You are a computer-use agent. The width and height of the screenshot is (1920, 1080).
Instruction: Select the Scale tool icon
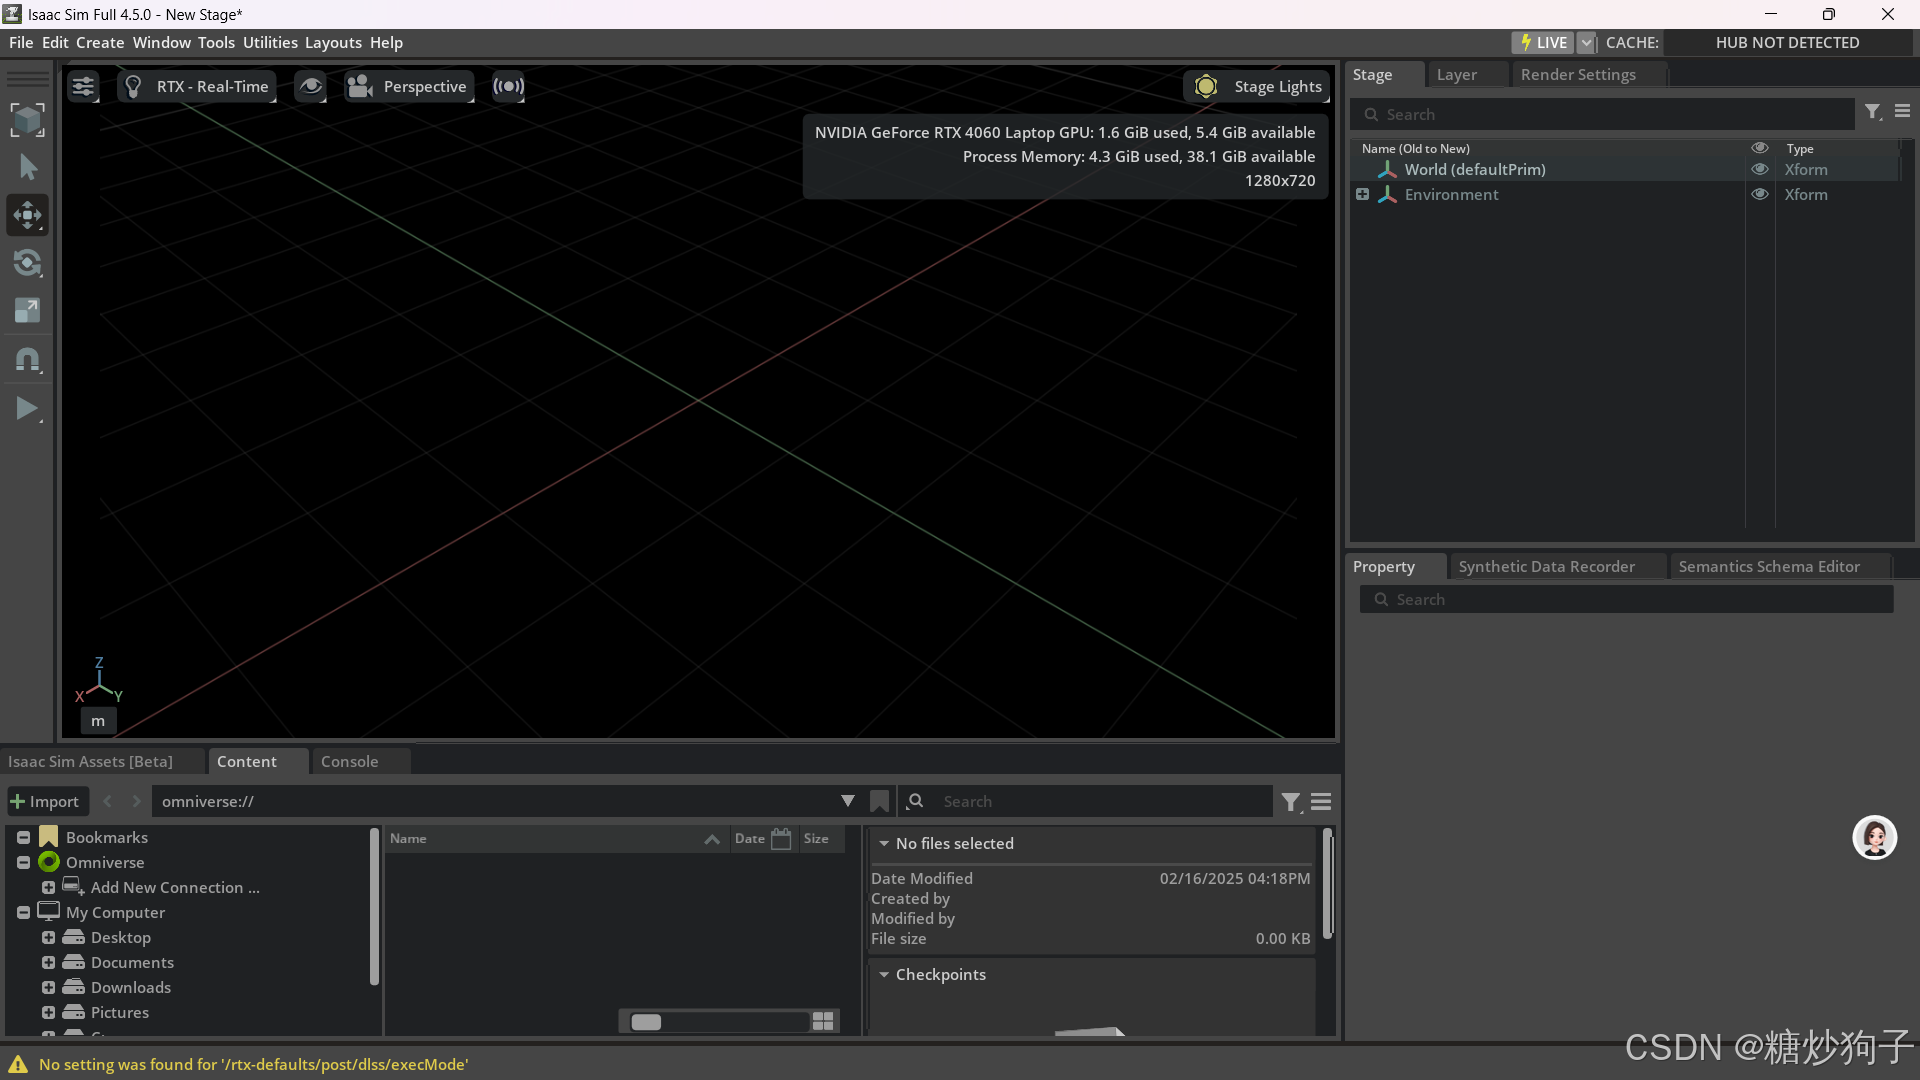coord(27,311)
